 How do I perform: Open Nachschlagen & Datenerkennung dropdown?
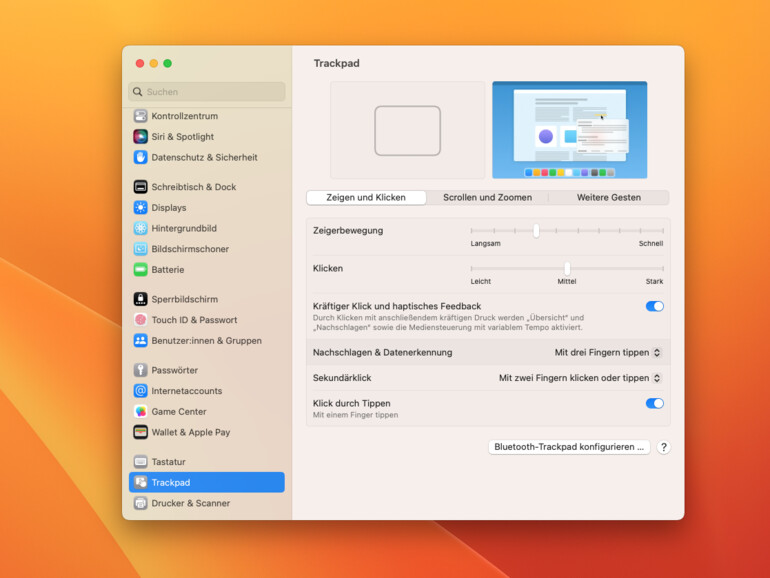(x=608, y=352)
